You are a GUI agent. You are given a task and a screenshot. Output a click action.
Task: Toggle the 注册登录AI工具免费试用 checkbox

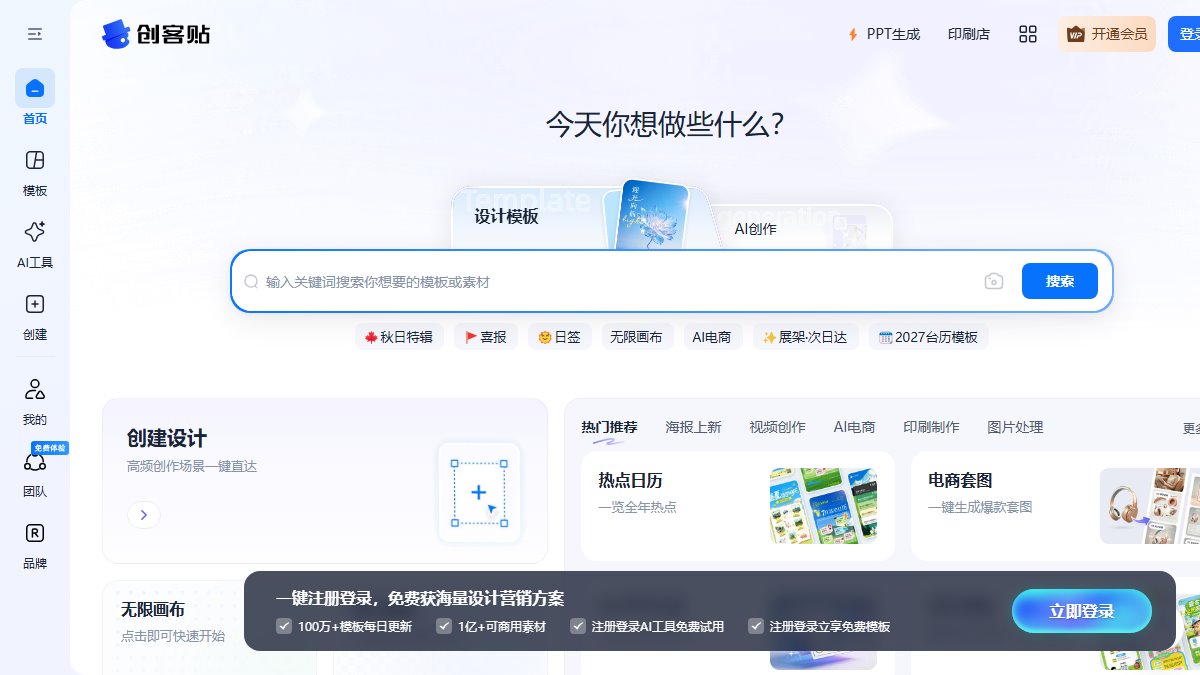click(578, 626)
